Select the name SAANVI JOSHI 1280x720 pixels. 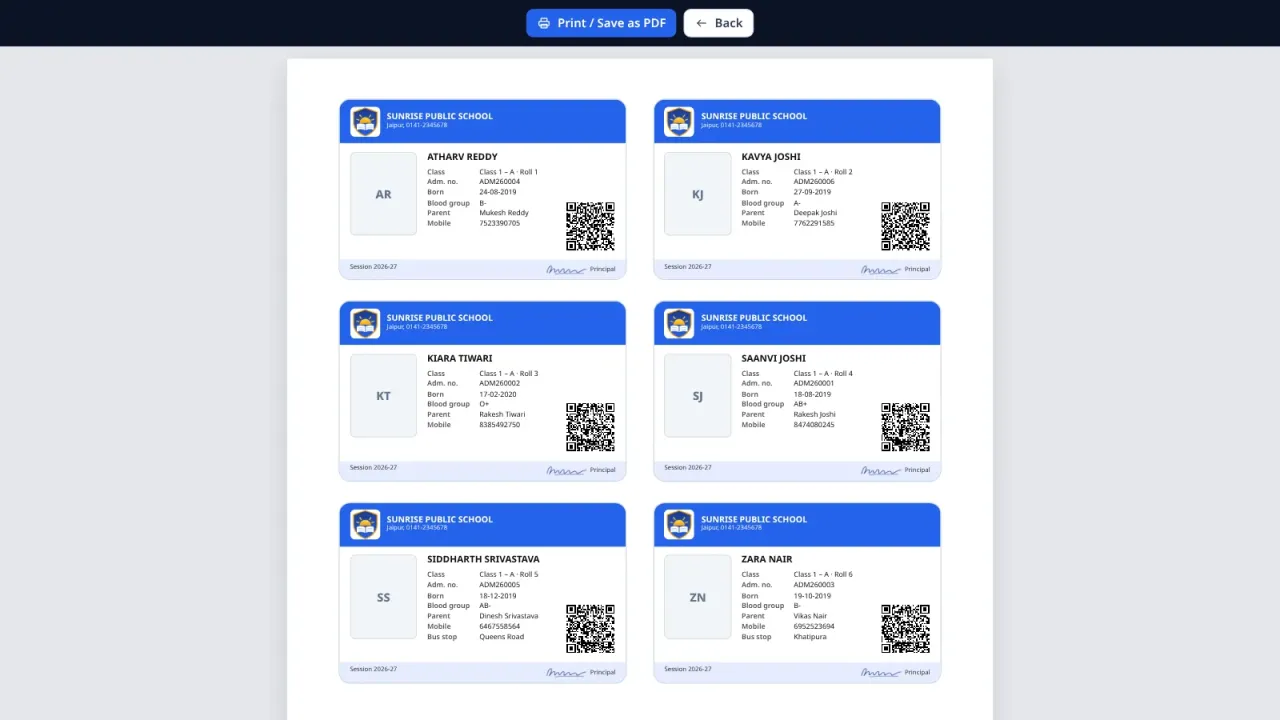tap(774, 358)
